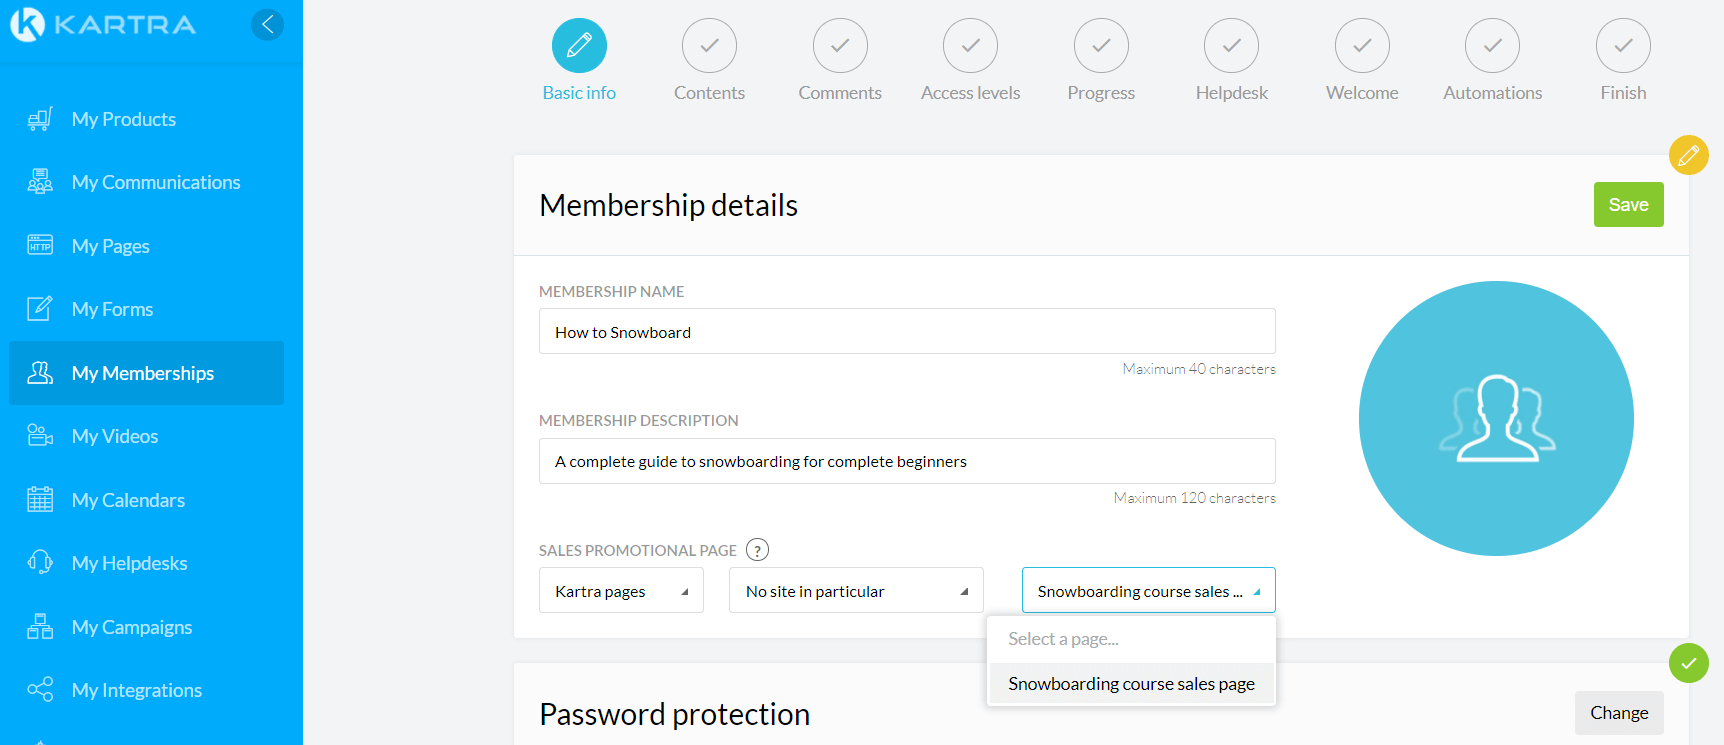
Task: Open the Sales Promotional Page help tooltip
Action: (x=758, y=550)
